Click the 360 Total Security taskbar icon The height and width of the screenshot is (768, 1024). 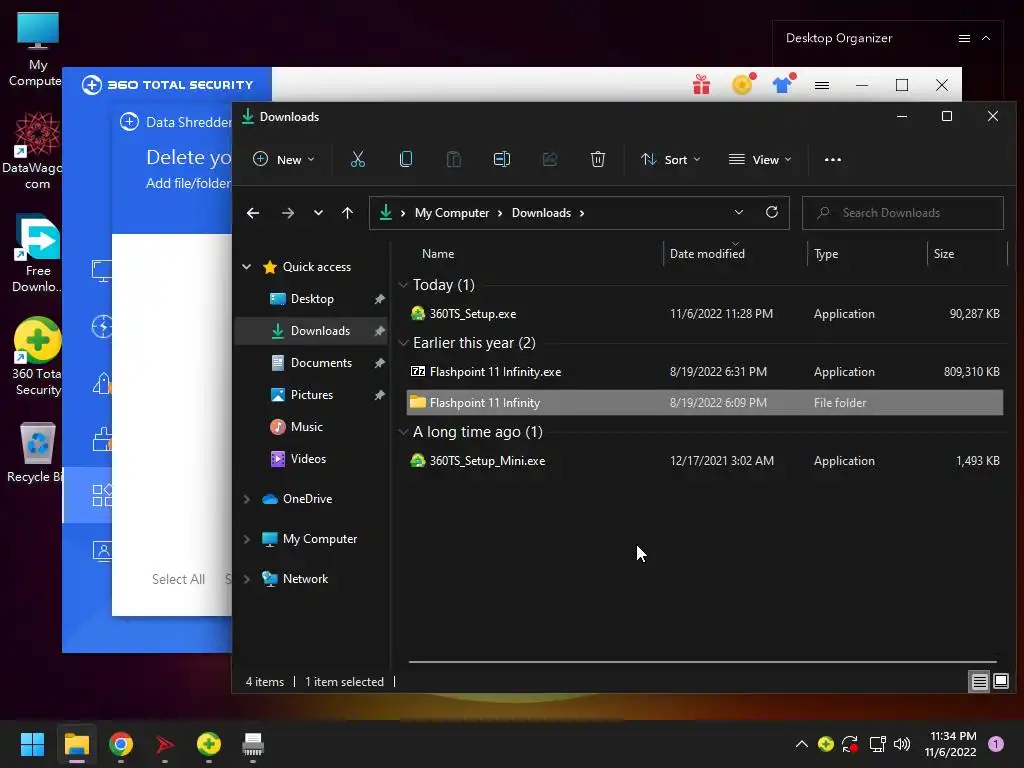tap(208, 744)
